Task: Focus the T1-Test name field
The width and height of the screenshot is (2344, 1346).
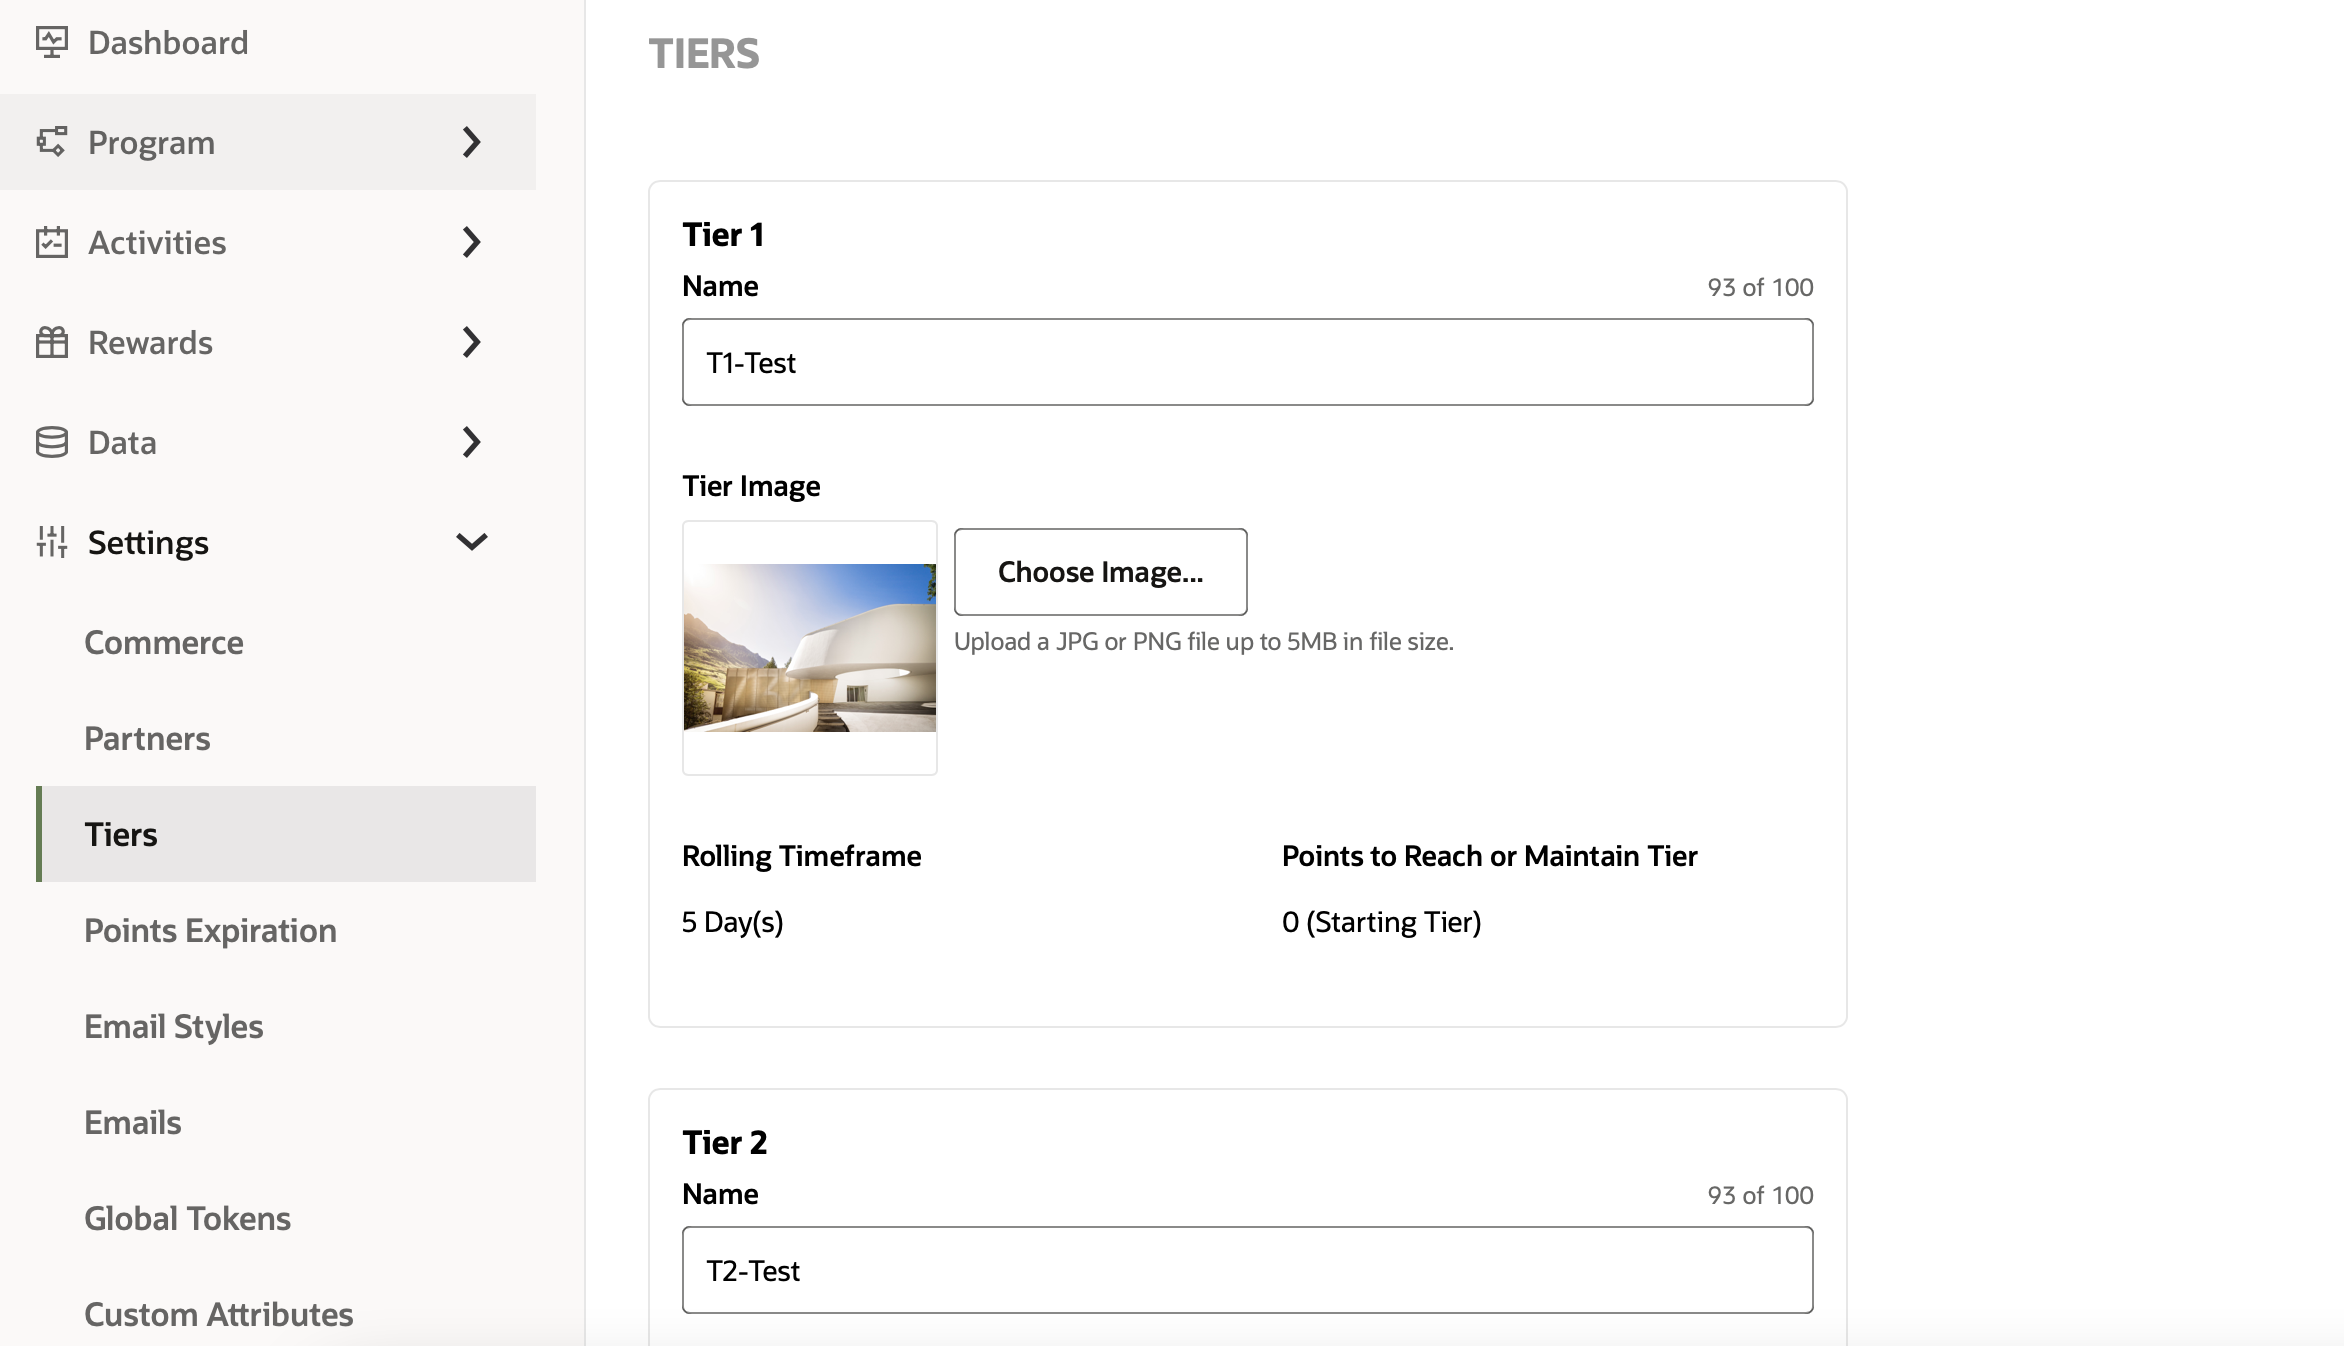Action: click(1247, 362)
